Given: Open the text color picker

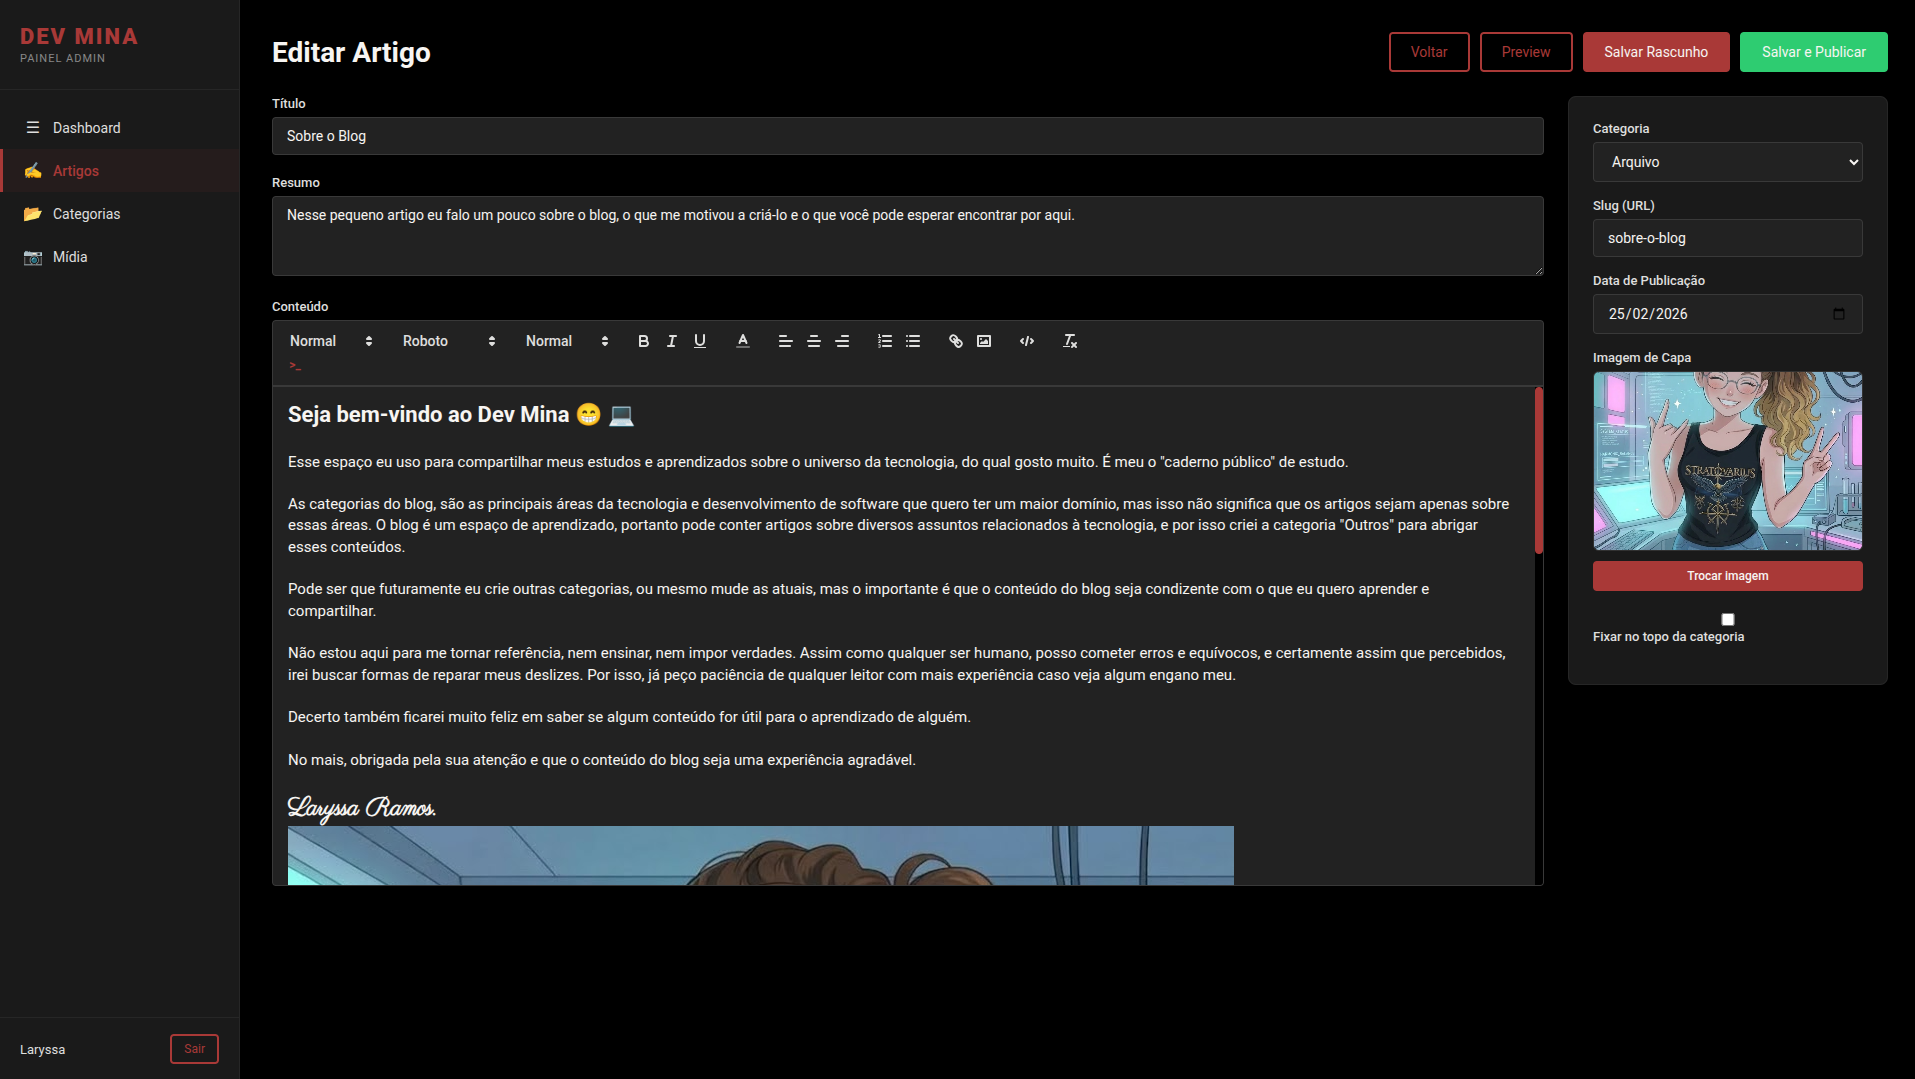Looking at the screenshot, I should [743, 341].
